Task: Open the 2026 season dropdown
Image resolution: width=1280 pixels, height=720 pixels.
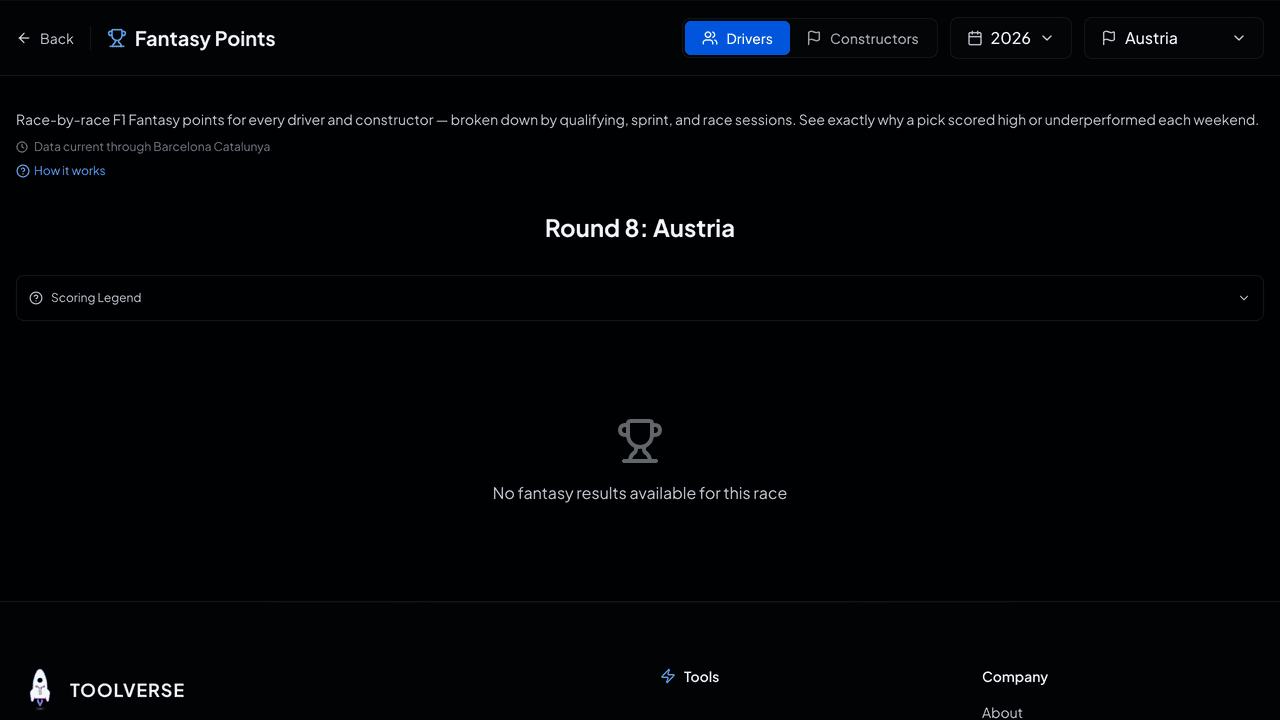Action: tap(1010, 38)
